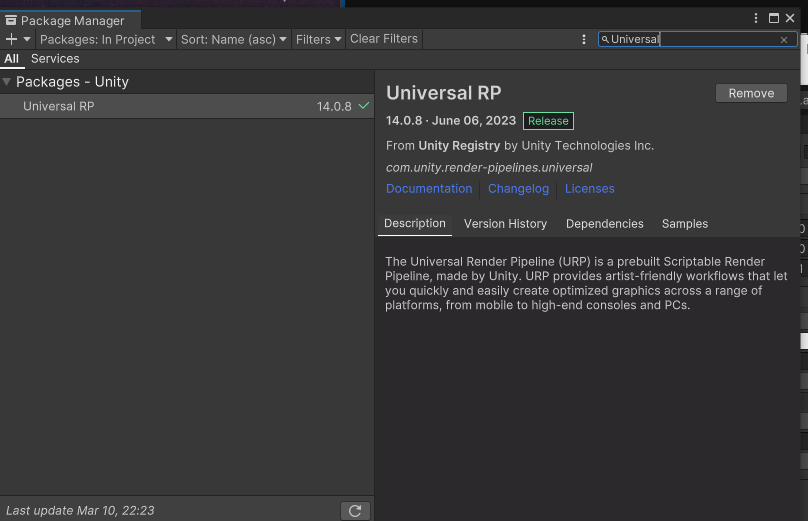Collapse the Packages - Unity group
The width and height of the screenshot is (808, 521).
click(7, 82)
